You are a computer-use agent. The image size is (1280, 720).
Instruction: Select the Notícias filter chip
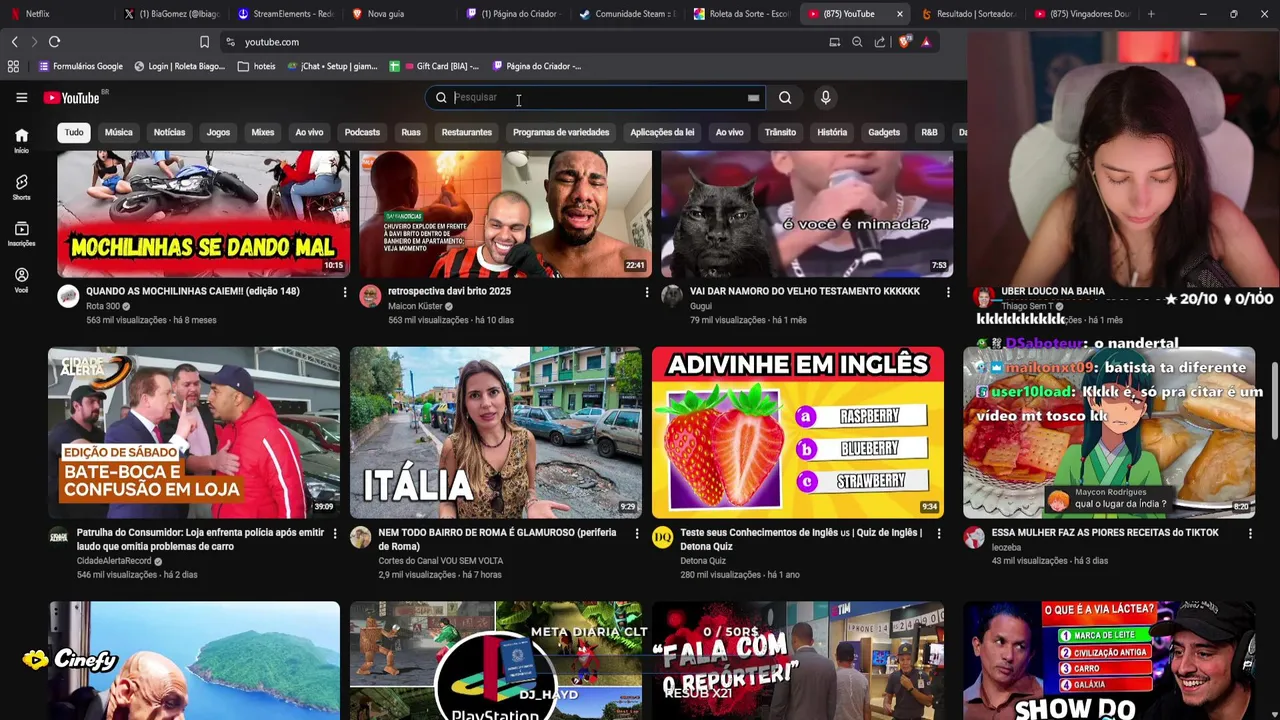point(169,132)
